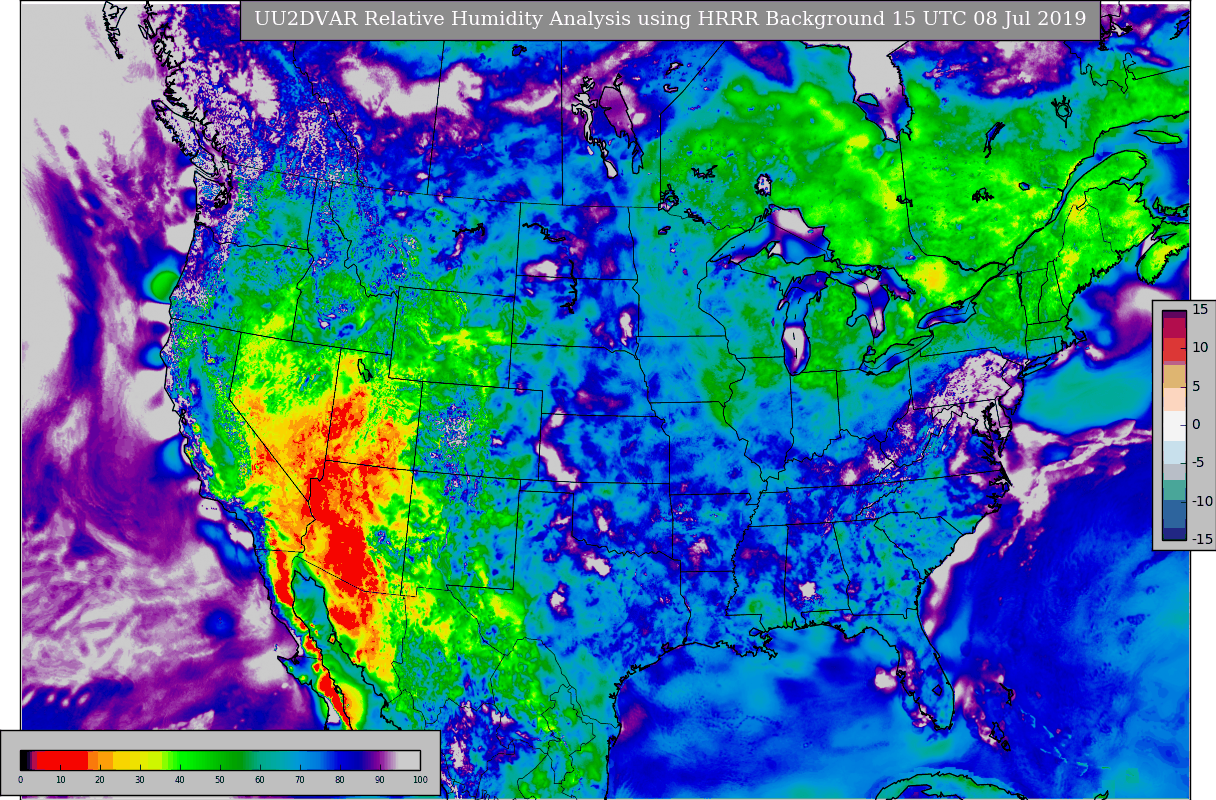The height and width of the screenshot is (800, 1216).
Task: Click the '10' label on the right difference colorbar
Action: 1200,347
